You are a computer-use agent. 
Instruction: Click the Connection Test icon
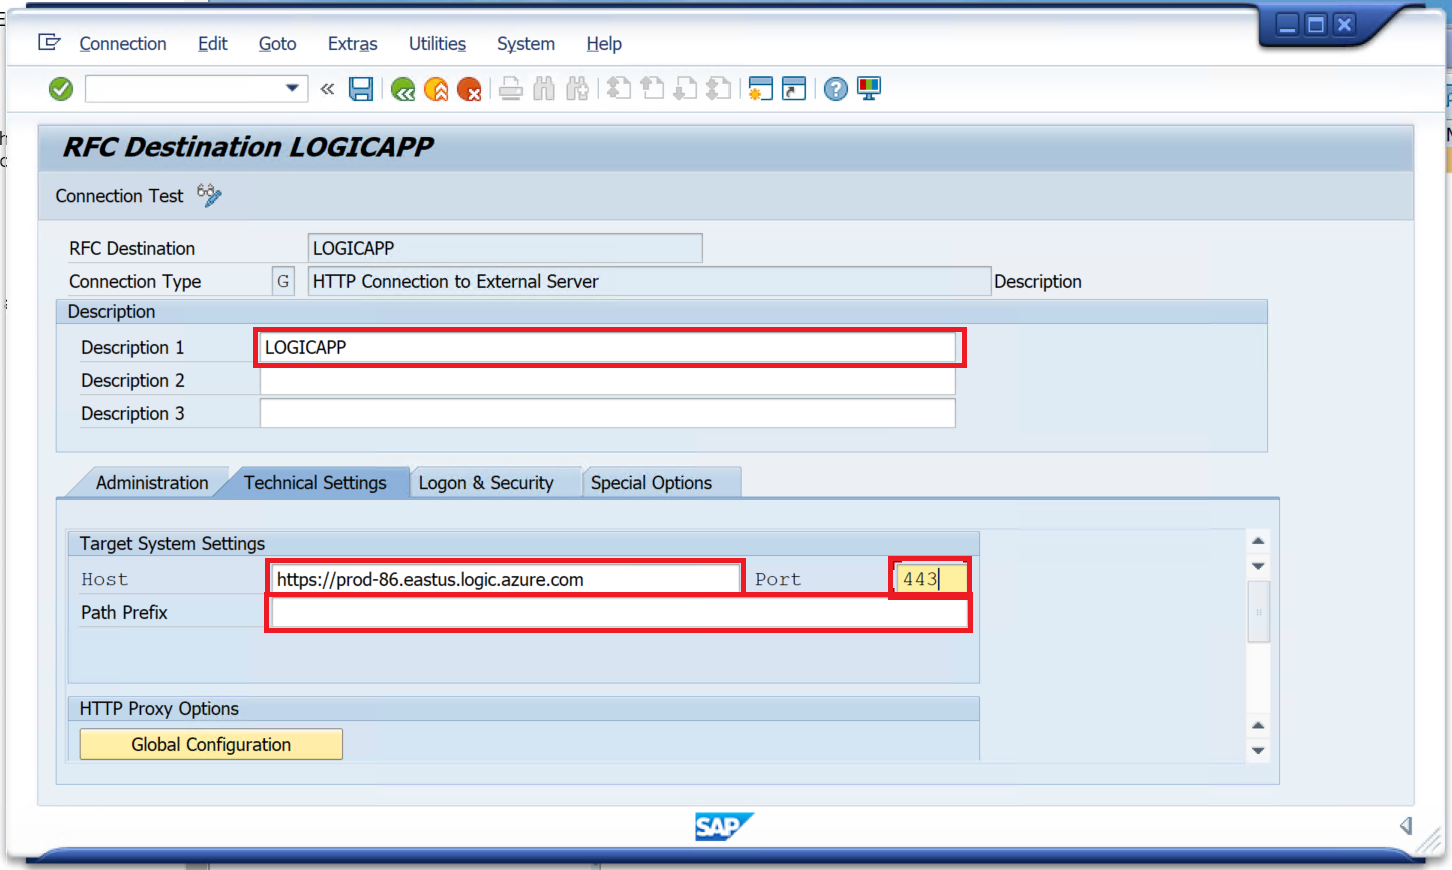point(209,195)
